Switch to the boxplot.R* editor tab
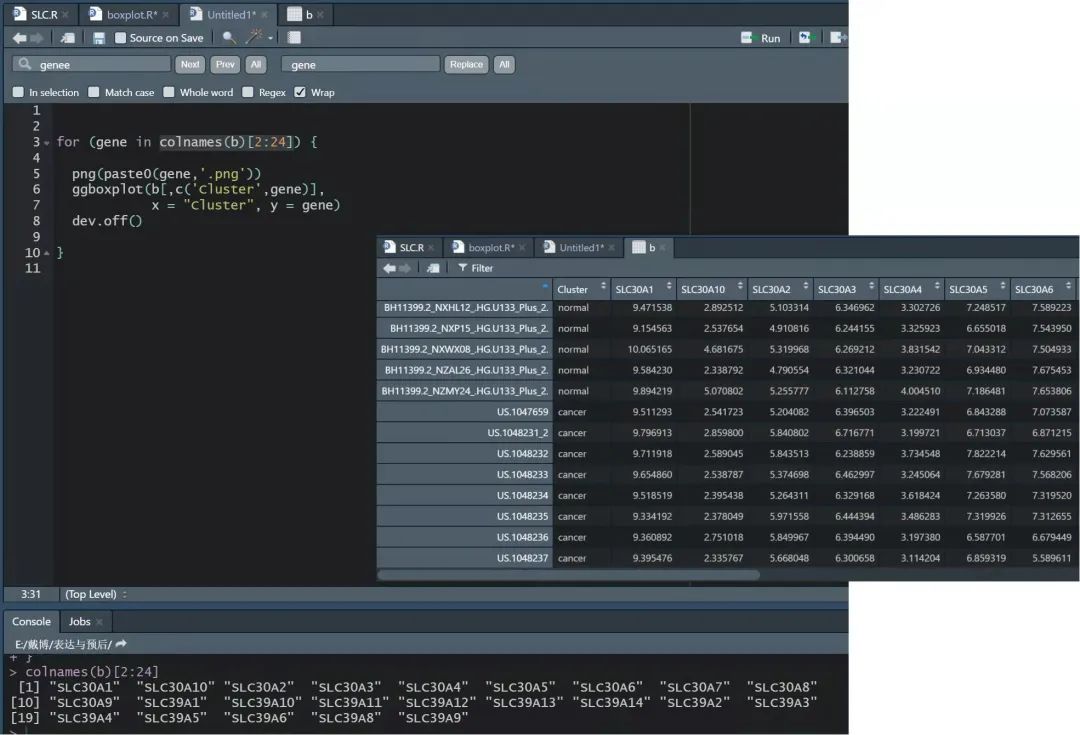This screenshot has width=1080, height=735. (130, 14)
